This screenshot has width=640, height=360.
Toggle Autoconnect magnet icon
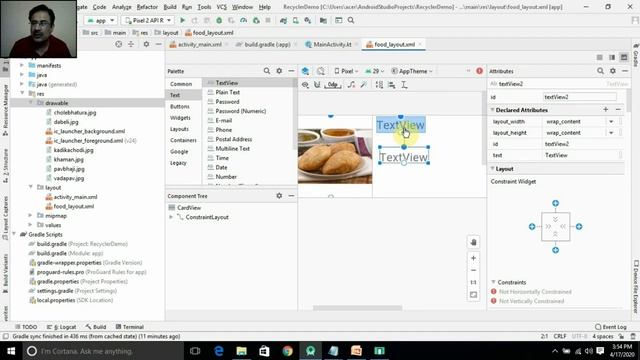pyautogui.click(x=317, y=85)
